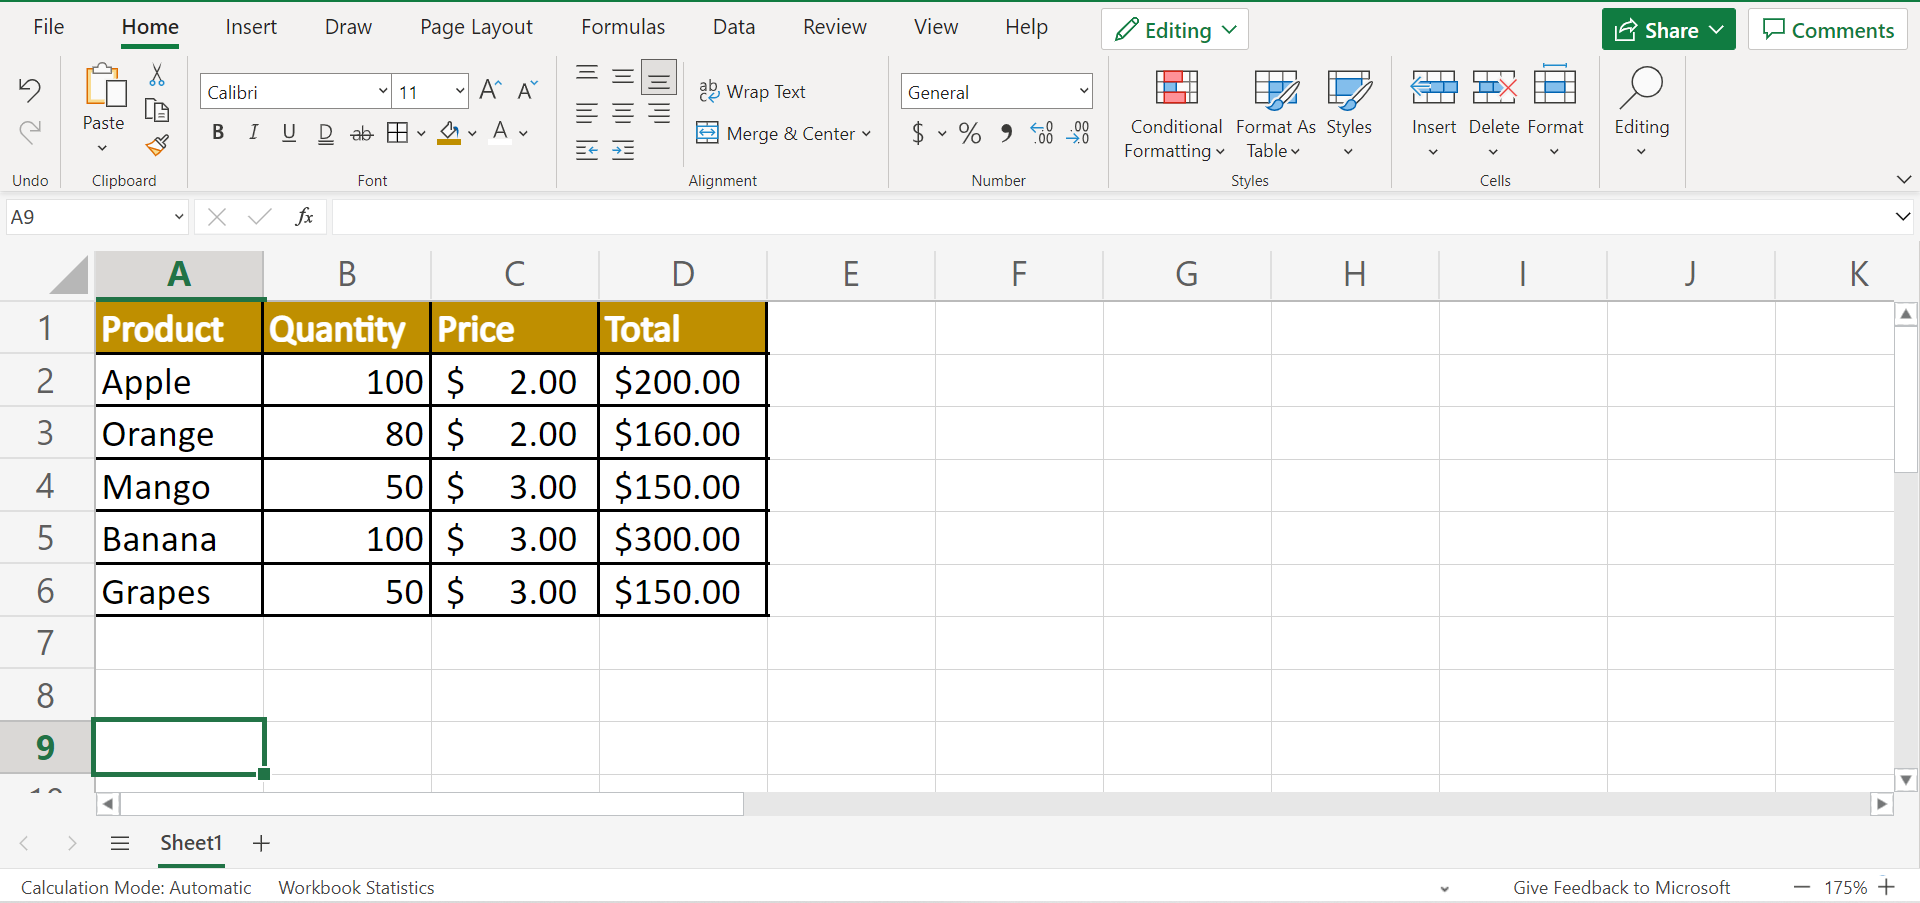The height and width of the screenshot is (903, 1920).
Task: Apply underline to selection
Action: (x=289, y=132)
